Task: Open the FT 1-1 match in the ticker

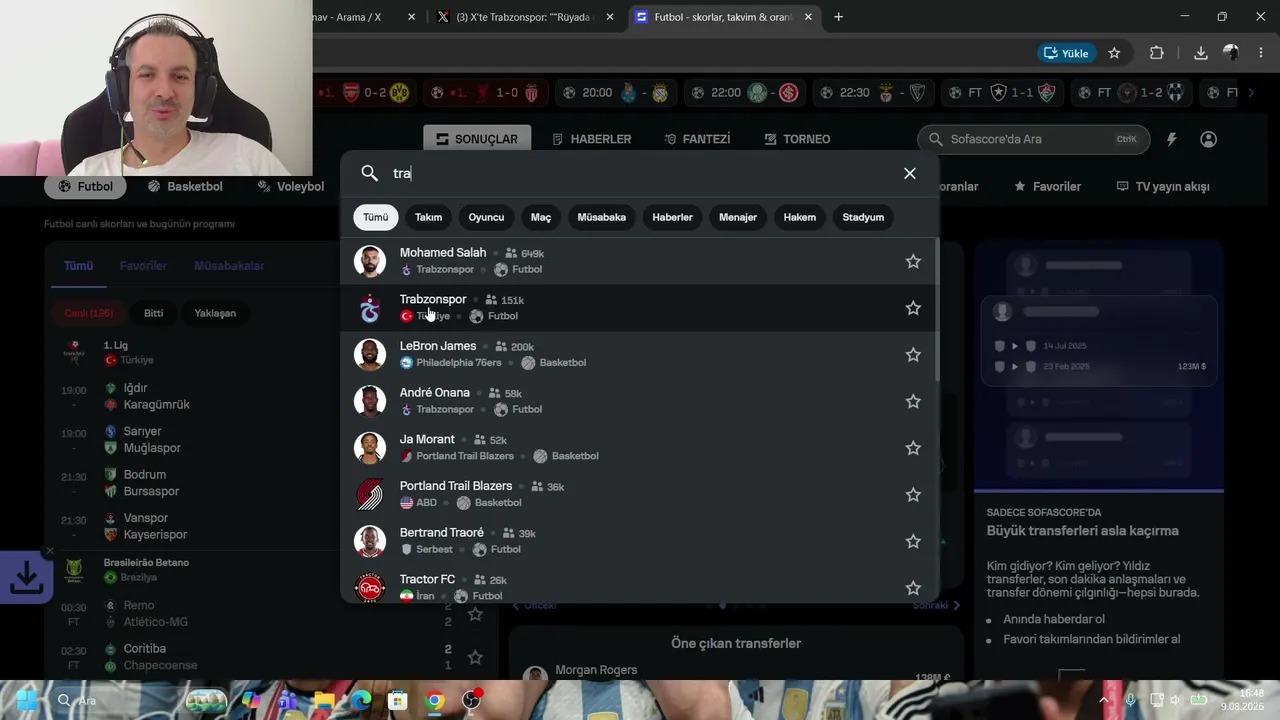Action: click(x=1003, y=93)
